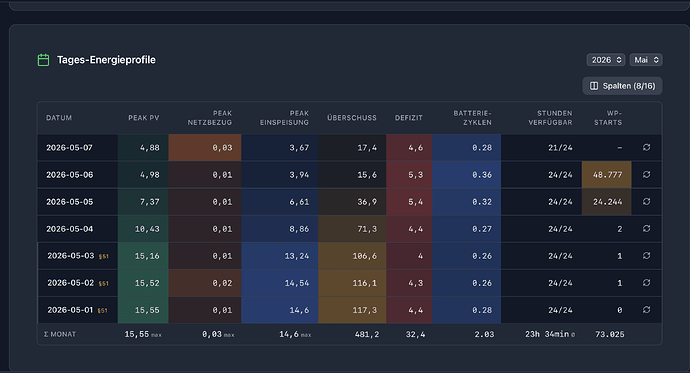Click the Überschuss value 106,6
Image resolution: width=690 pixels, height=373 pixels.
pyautogui.click(x=364, y=256)
